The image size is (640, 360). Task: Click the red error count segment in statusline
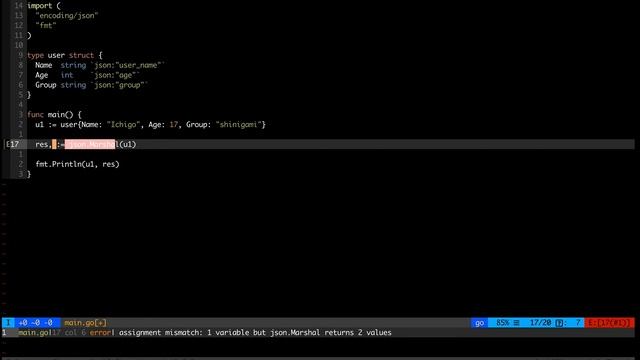609,323
